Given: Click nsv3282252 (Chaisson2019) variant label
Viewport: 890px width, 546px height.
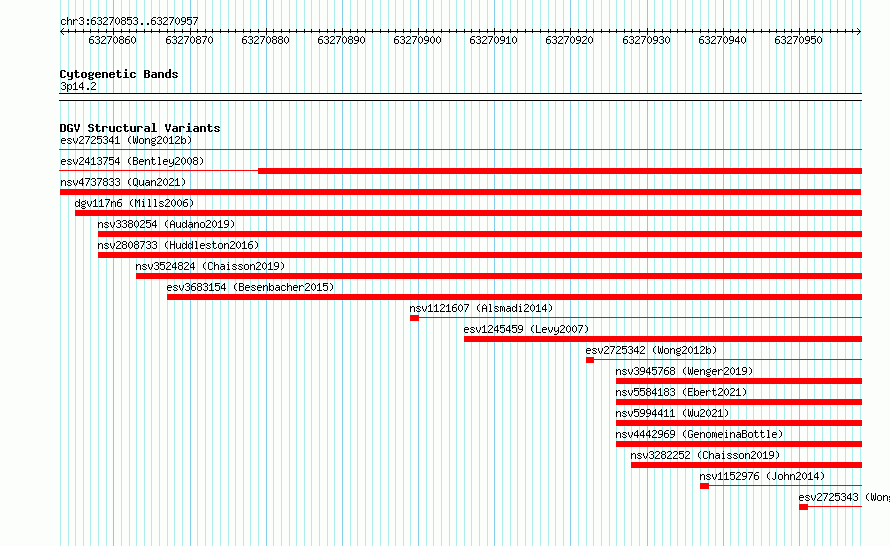Looking at the screenshot, I should 706,455.
